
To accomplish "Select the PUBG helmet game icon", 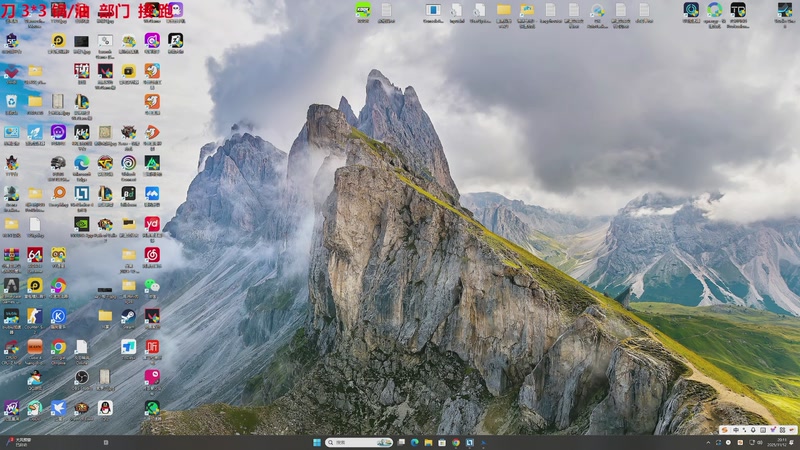I will point(58,163).
